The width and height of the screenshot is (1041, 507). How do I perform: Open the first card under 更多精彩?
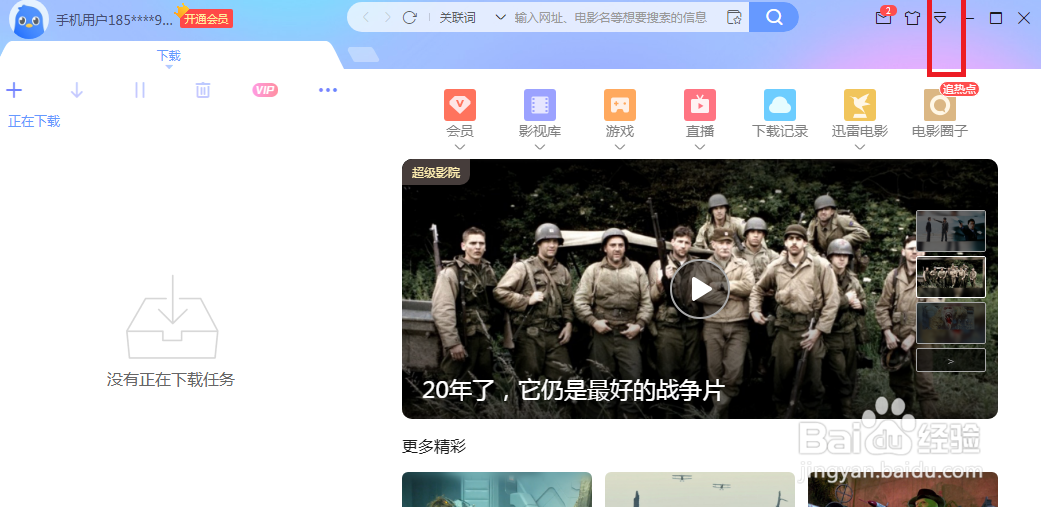point(497,490)
